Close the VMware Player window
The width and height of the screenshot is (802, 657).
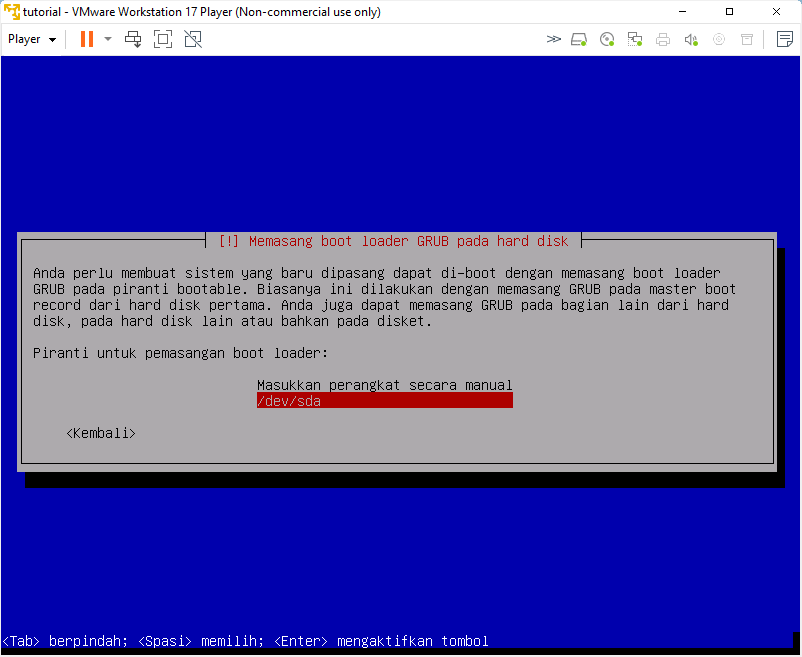click(x=776, y=11)
